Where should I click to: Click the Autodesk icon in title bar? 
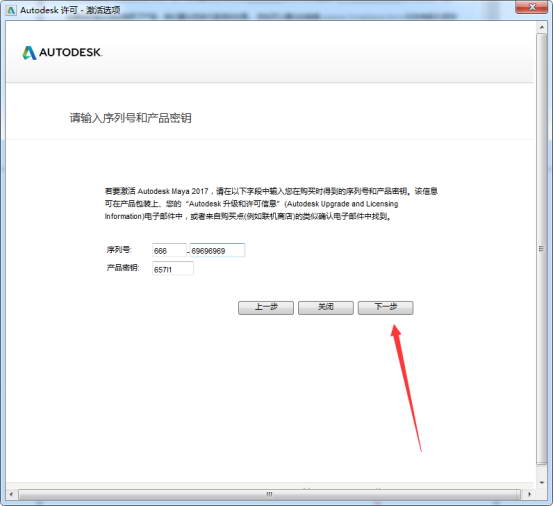pyautogui.click(x=11, y=10)
